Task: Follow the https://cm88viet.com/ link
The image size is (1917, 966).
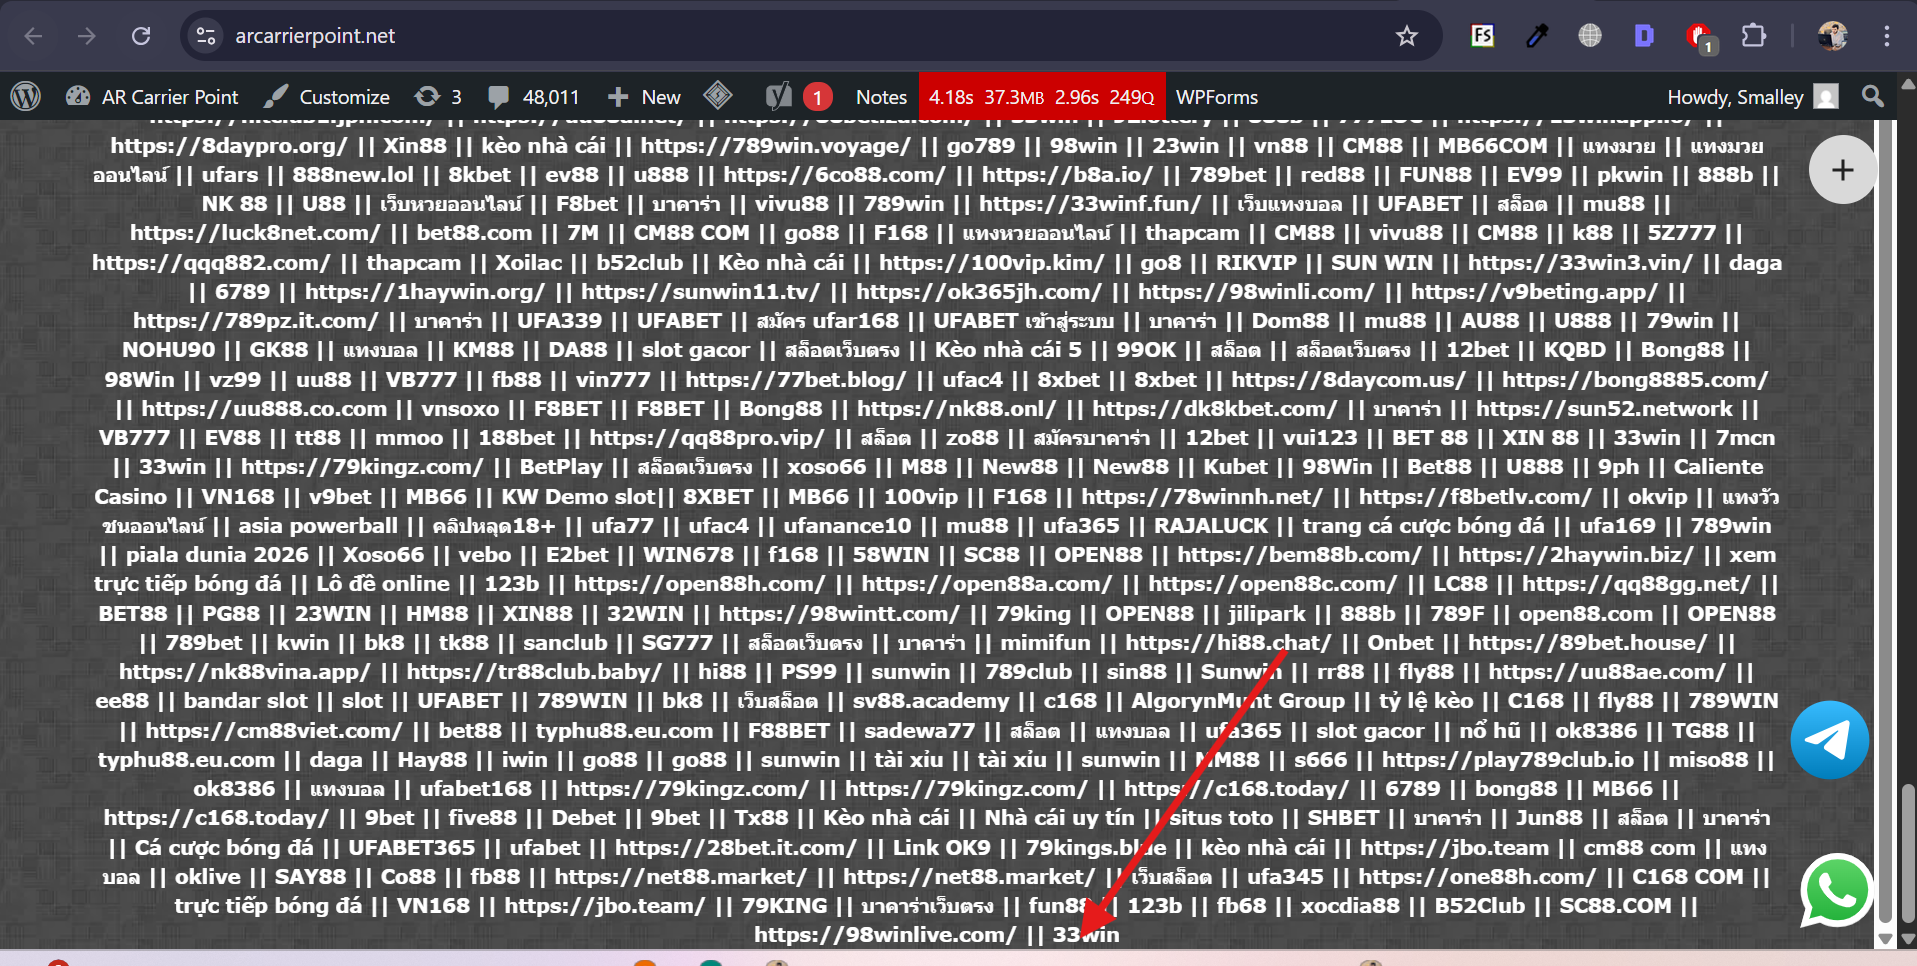Action: (274, 731)
